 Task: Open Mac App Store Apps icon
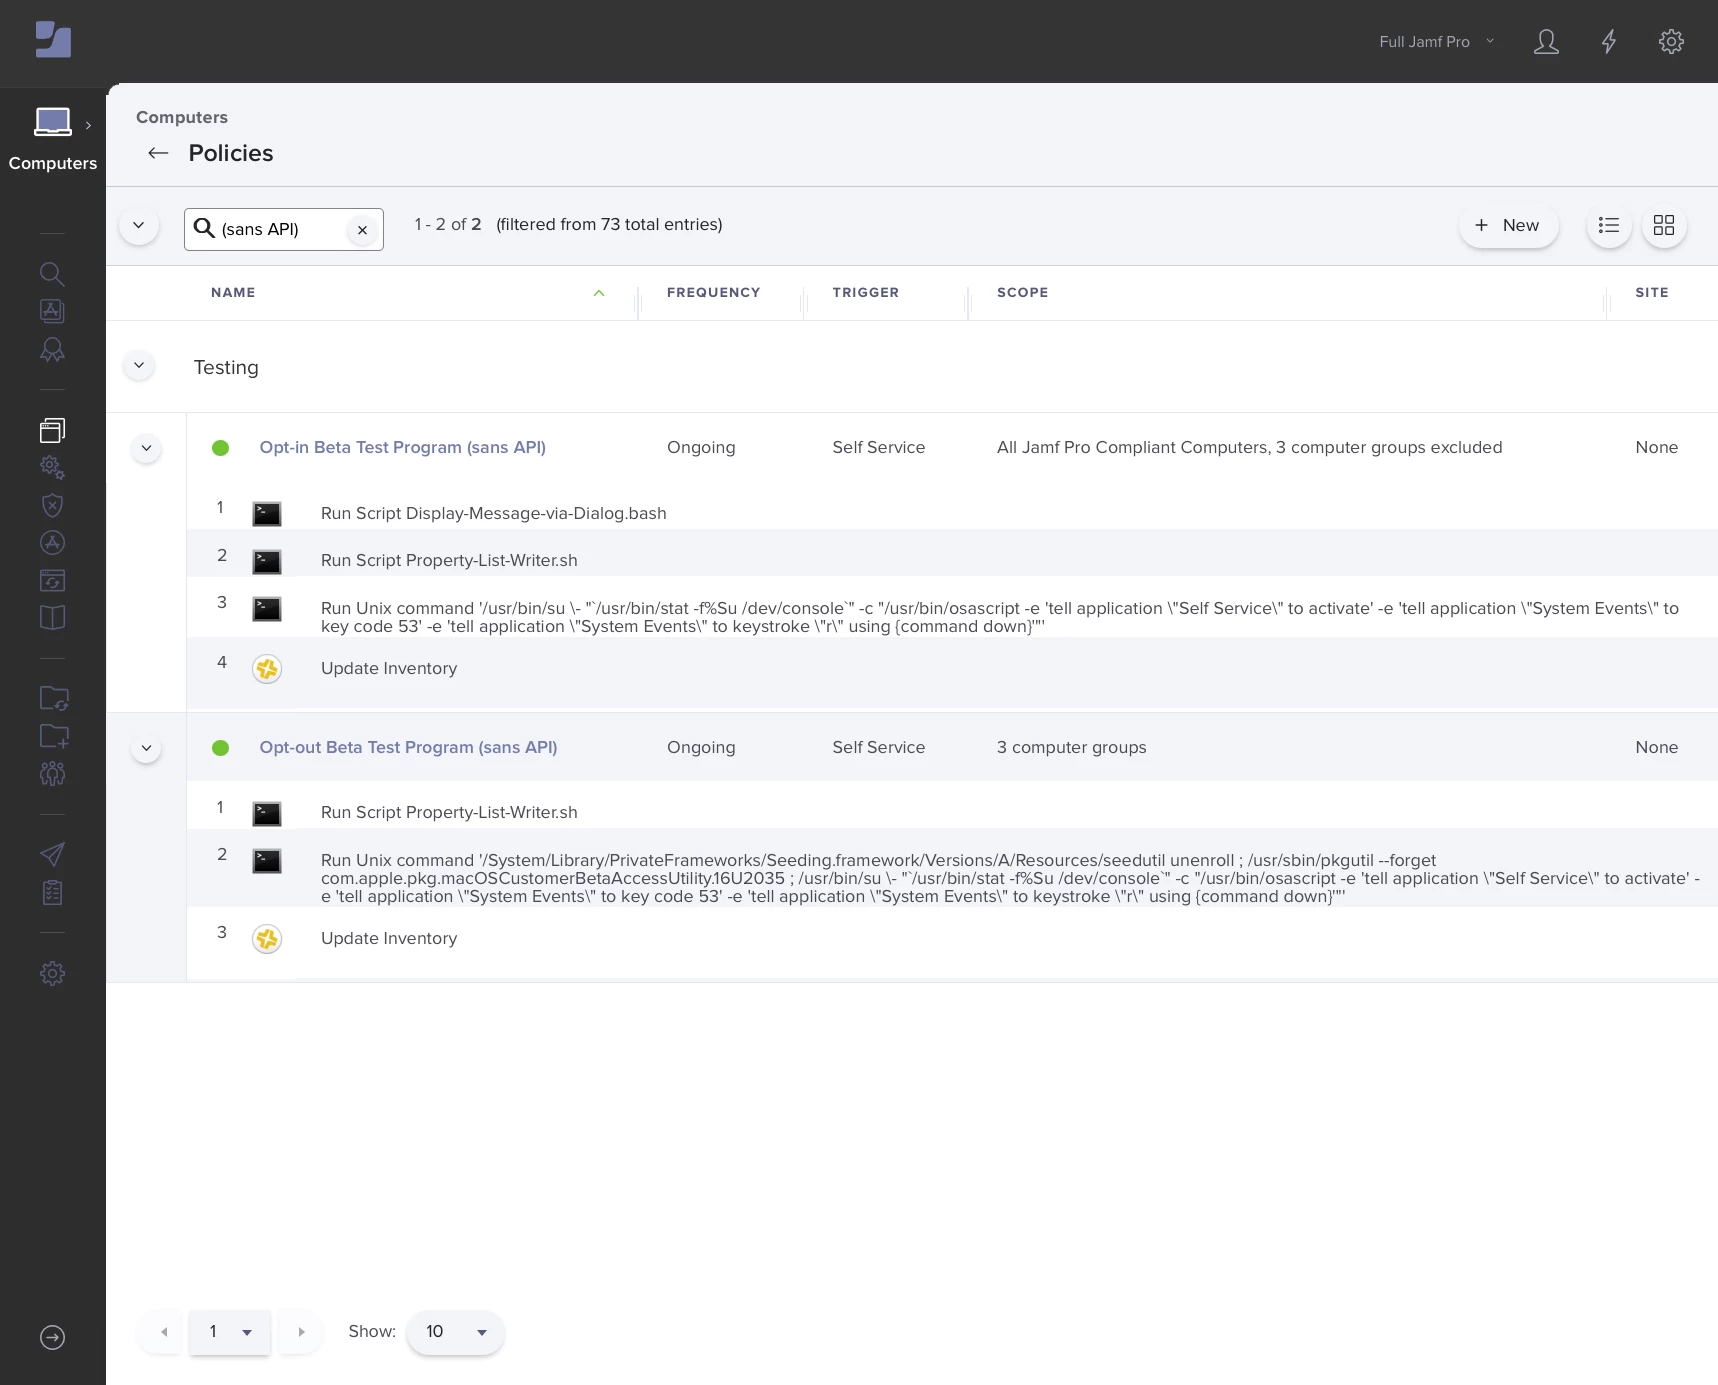[52, 543]
